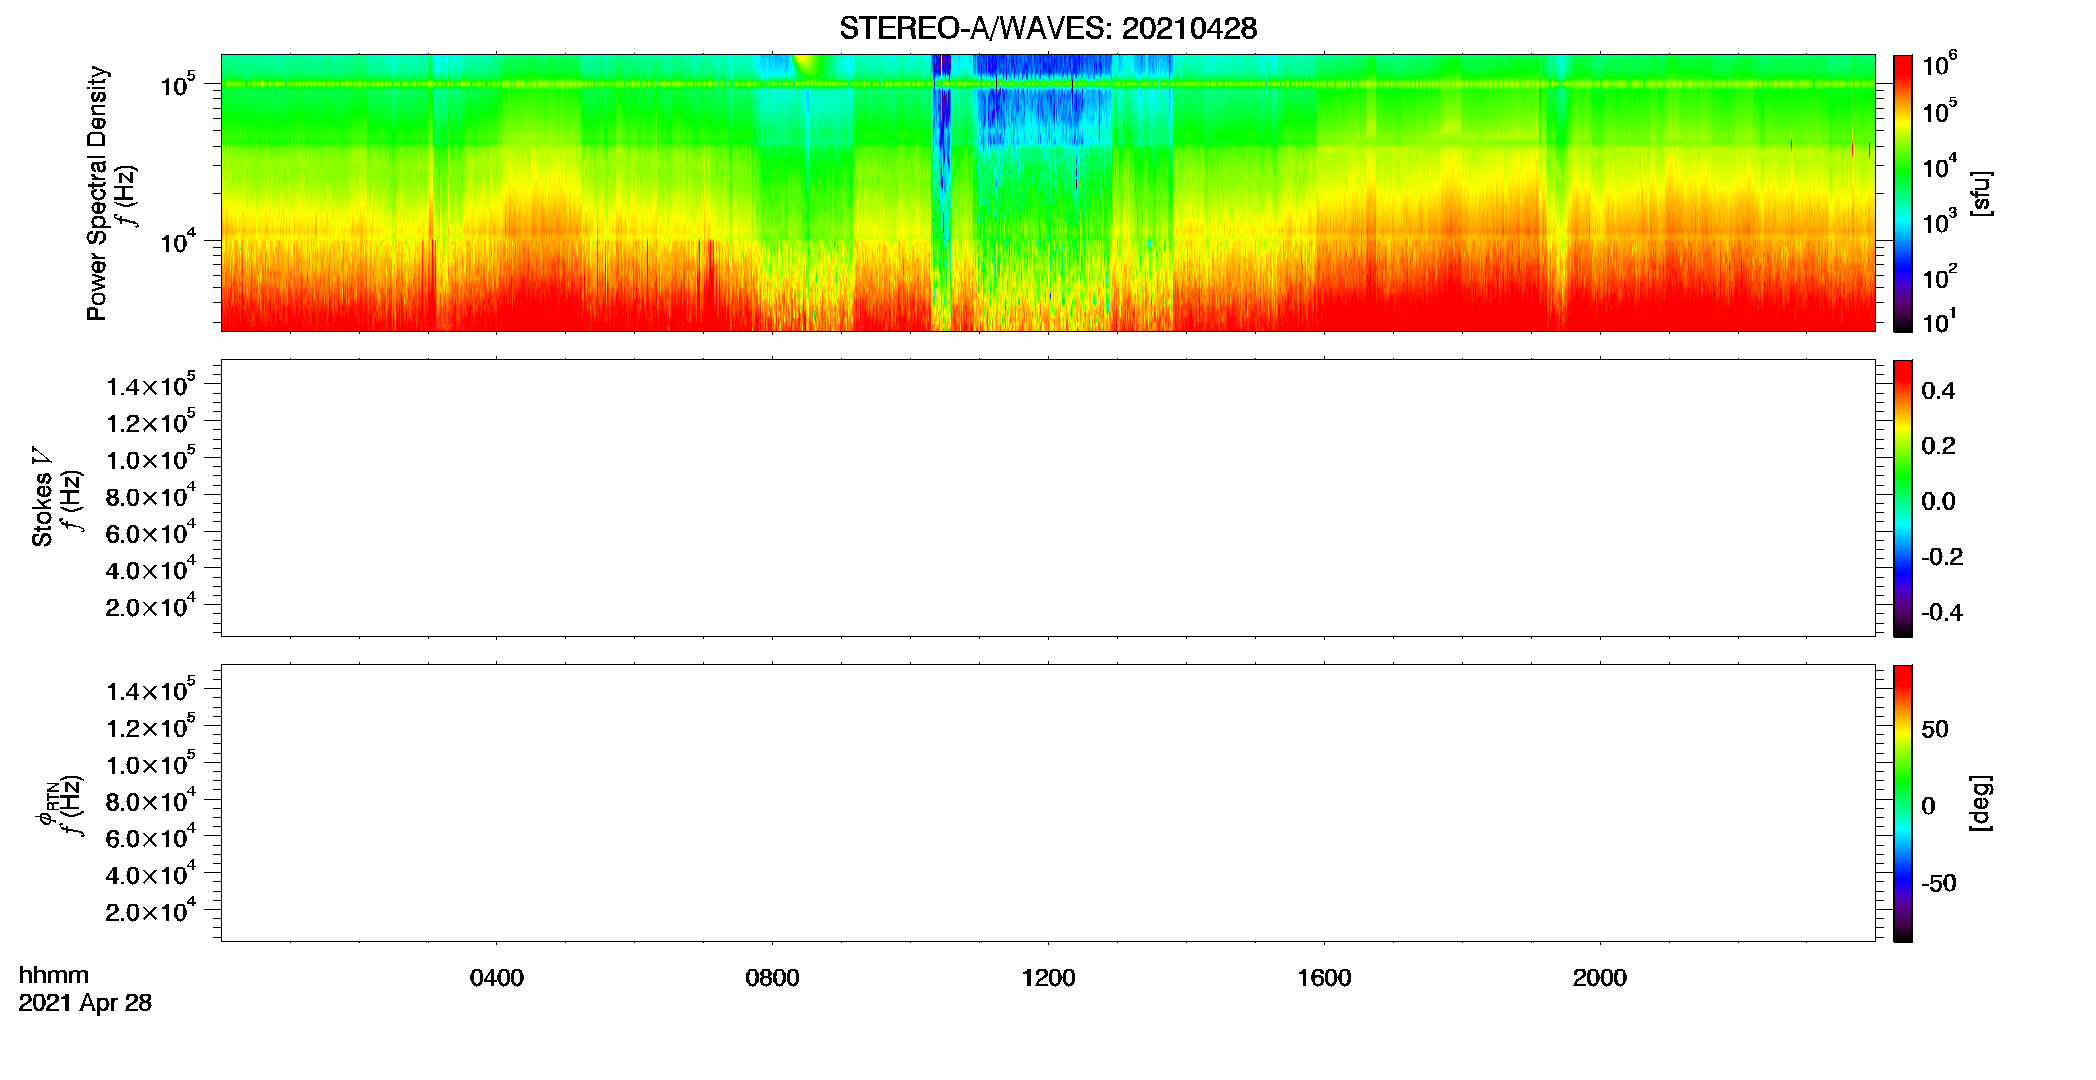Click the "0.2" label on Stokes V colorbar
Viewport: 2096px width, 1080px height.
pyautogui.click(x=1938, y=446)
